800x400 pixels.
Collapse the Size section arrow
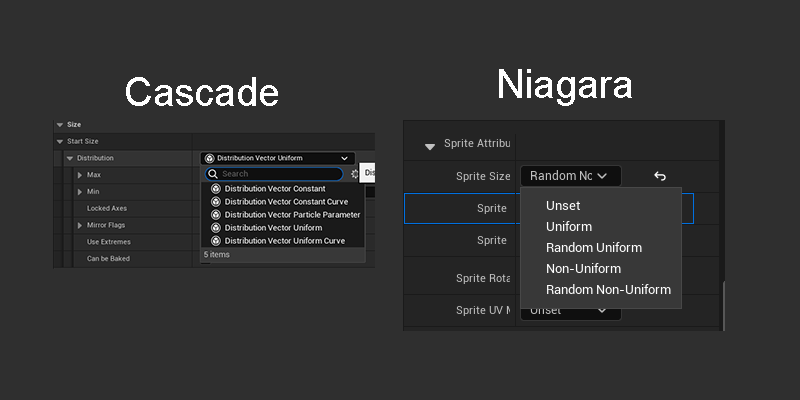click(60, 124)
